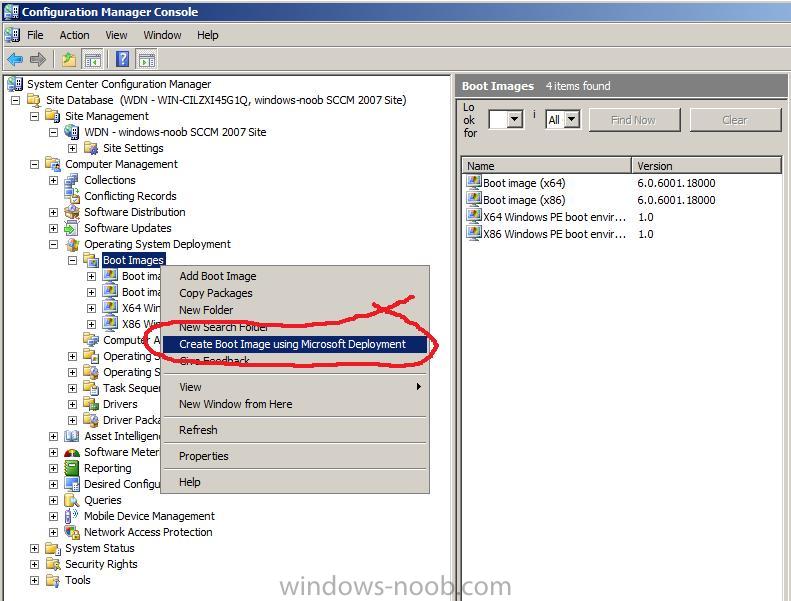
Task: Choose Refresh in context menu
Action: [295, 430]
